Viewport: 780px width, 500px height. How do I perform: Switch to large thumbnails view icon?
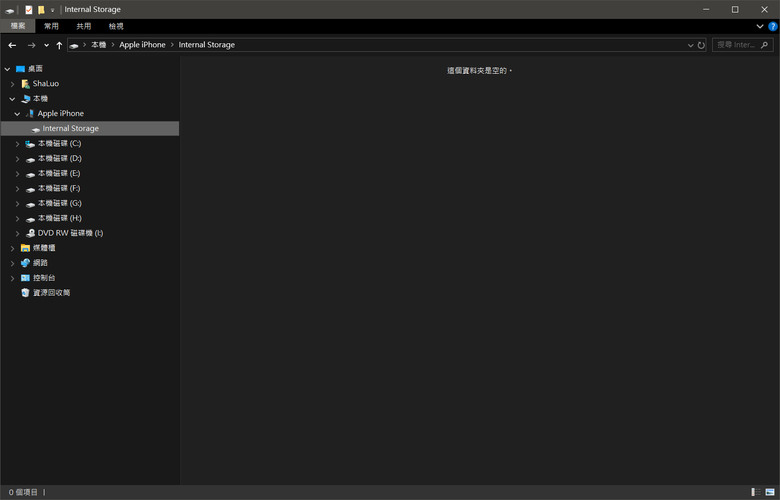770,492
